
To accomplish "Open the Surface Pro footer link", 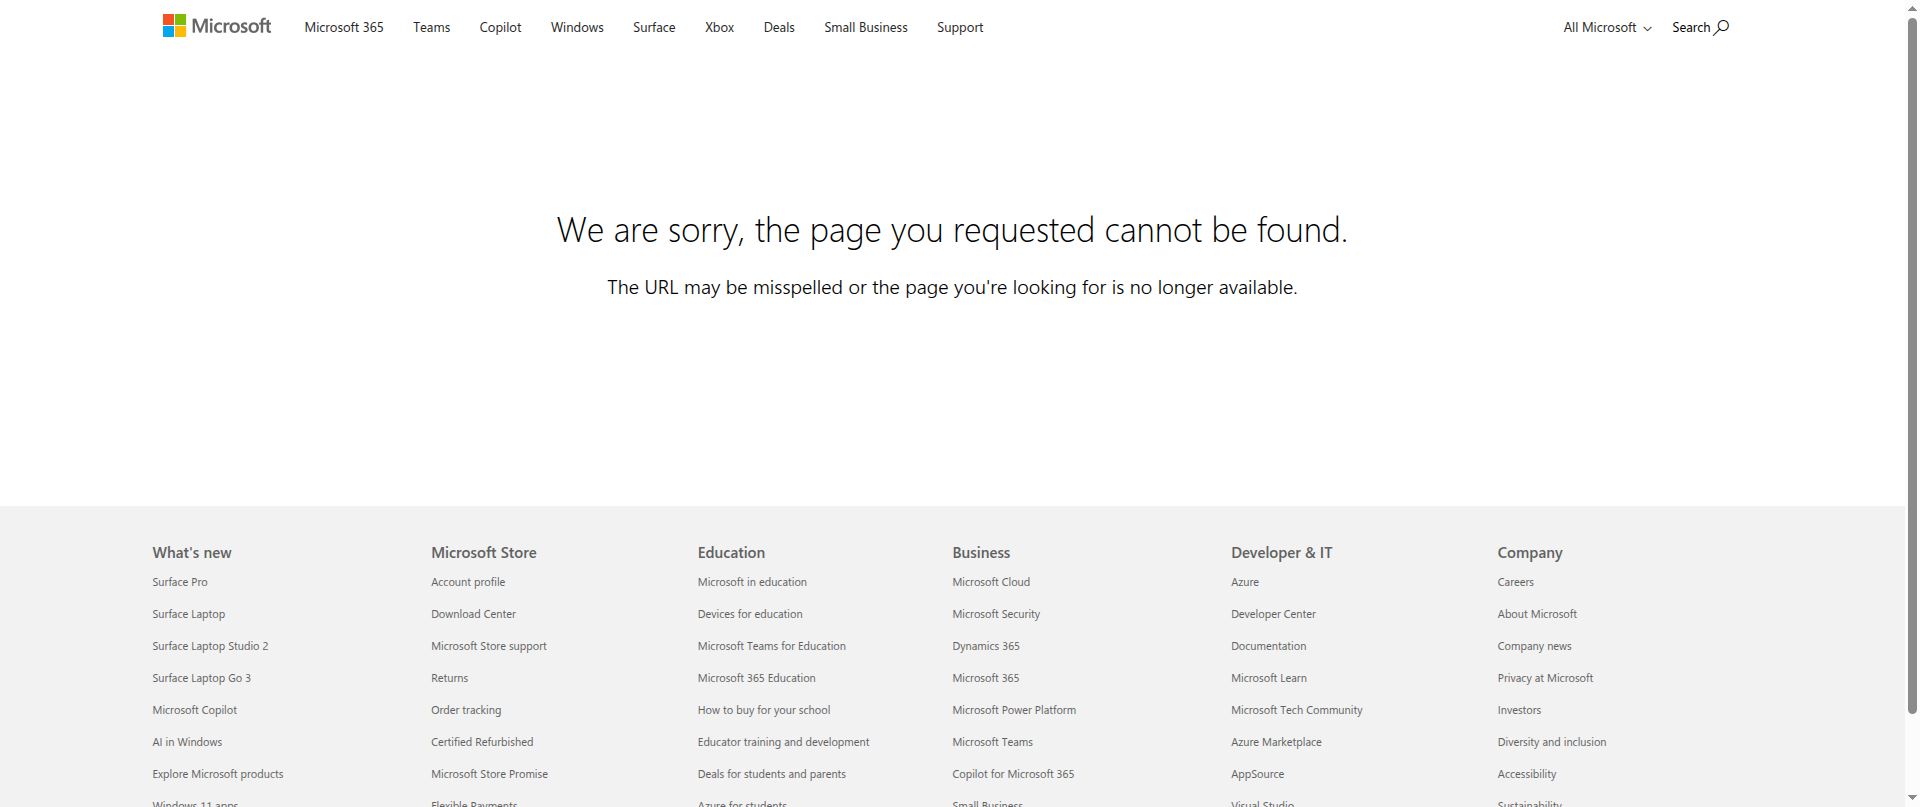I will [x=180, y=582].
